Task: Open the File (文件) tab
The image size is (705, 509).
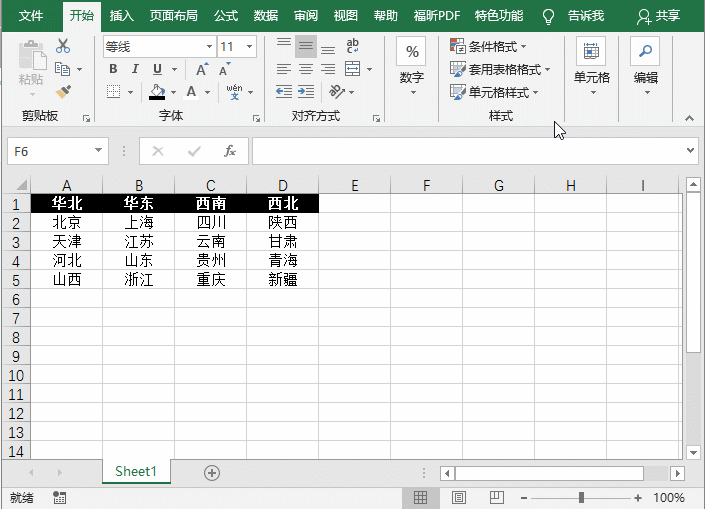Action: (31, 16)
